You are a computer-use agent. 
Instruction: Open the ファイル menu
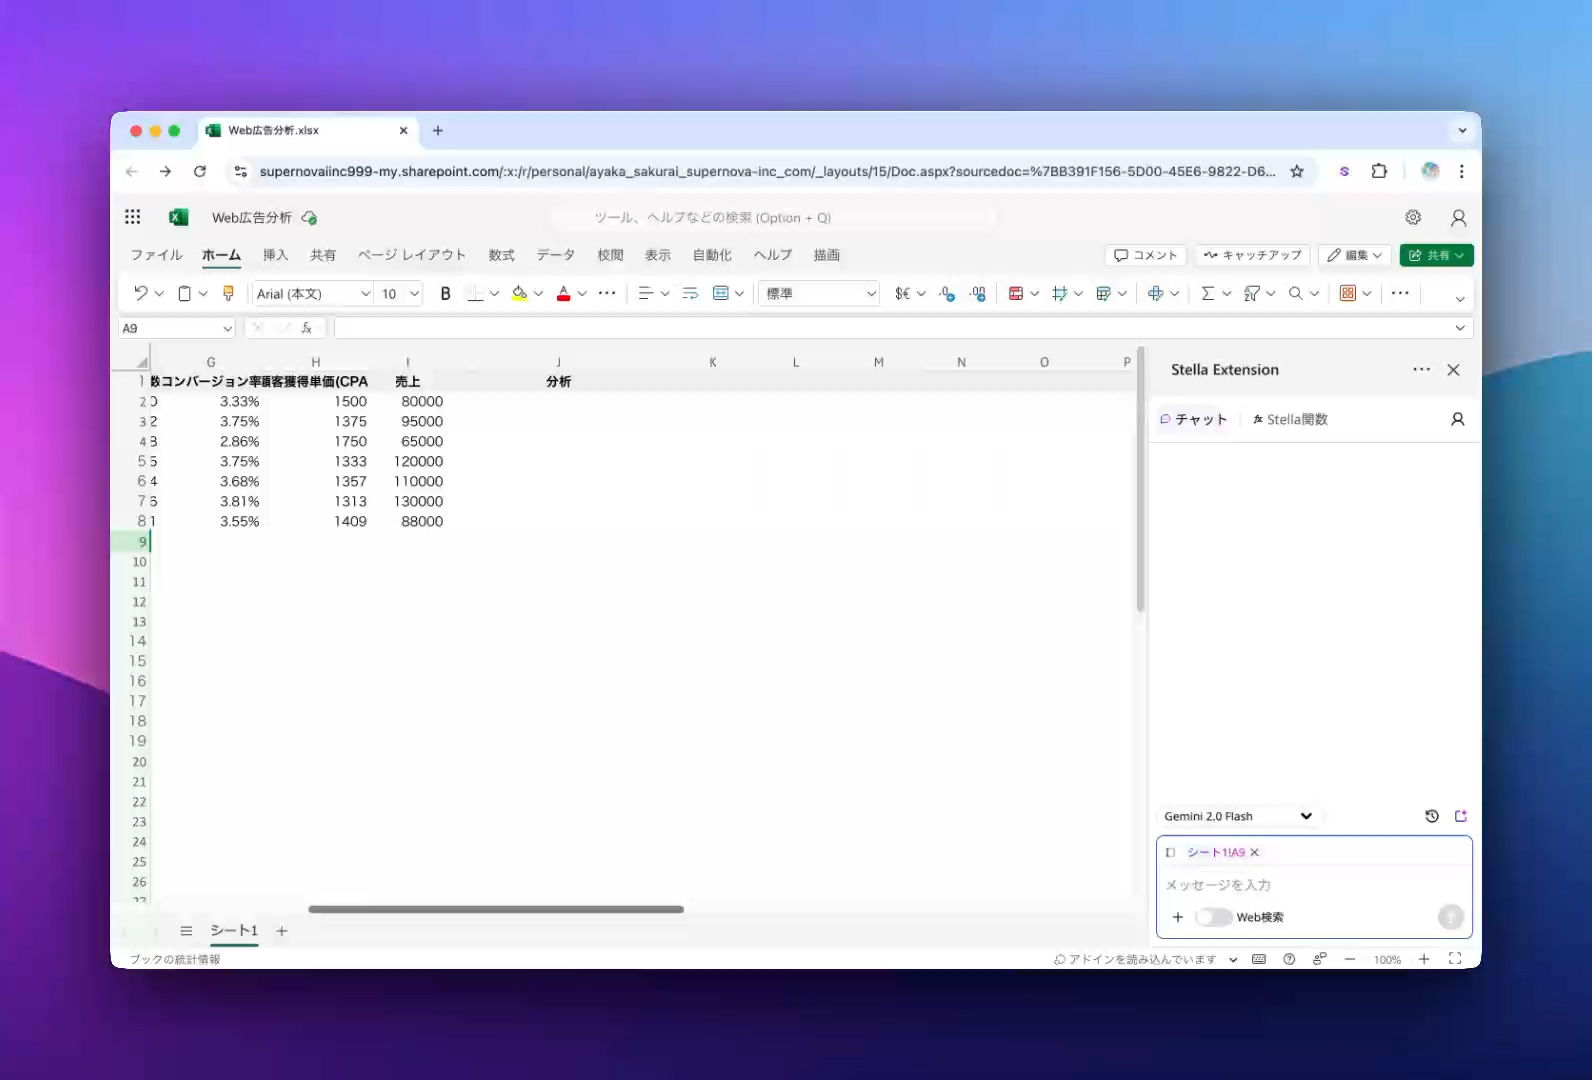[x=156, y=255]
